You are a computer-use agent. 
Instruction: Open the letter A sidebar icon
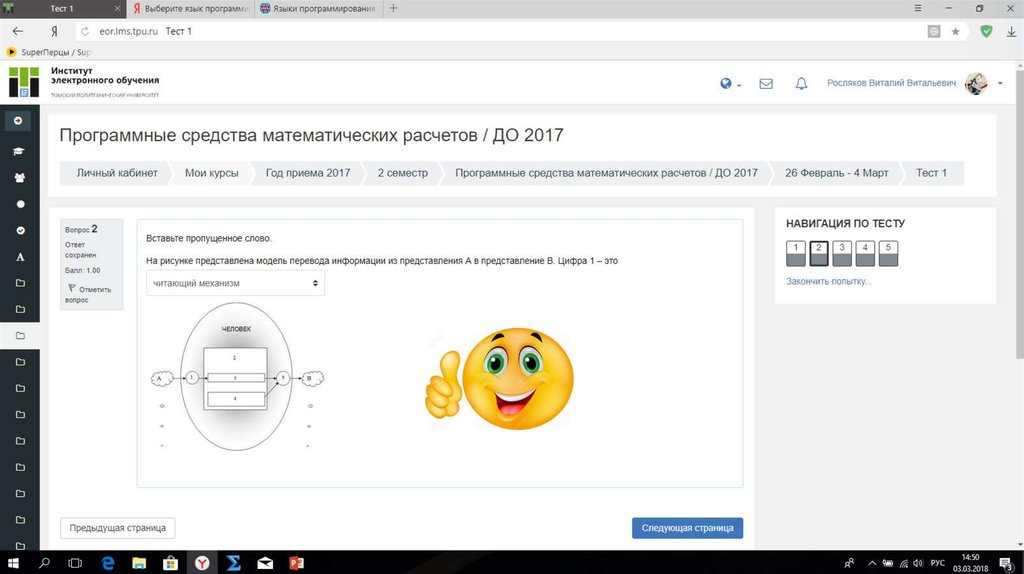20,257
